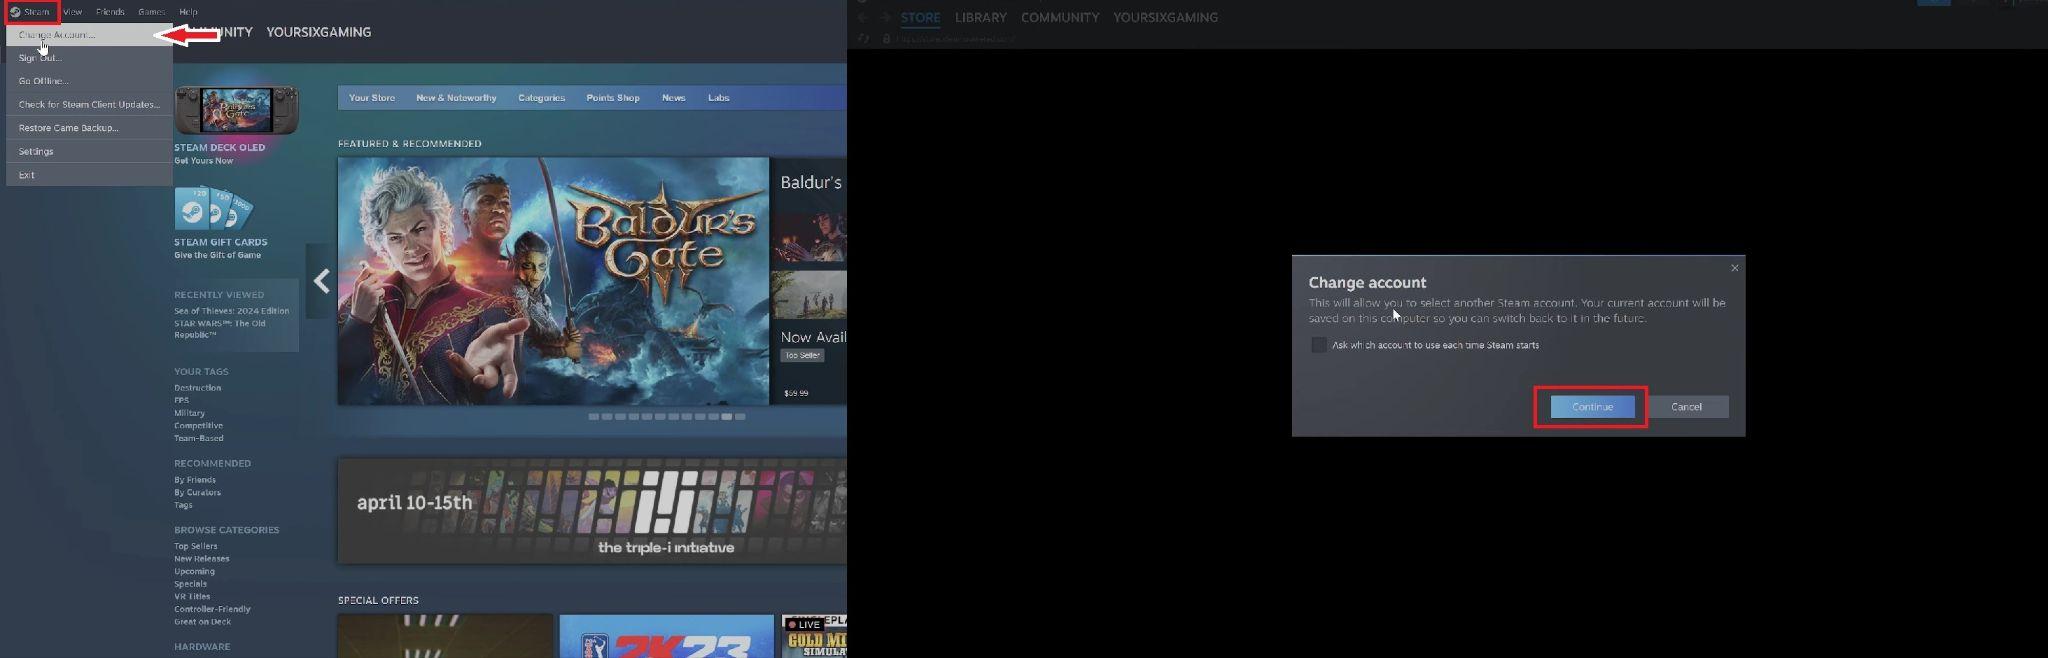Select Check for Steam Client Updates...

tap(89, 104)
